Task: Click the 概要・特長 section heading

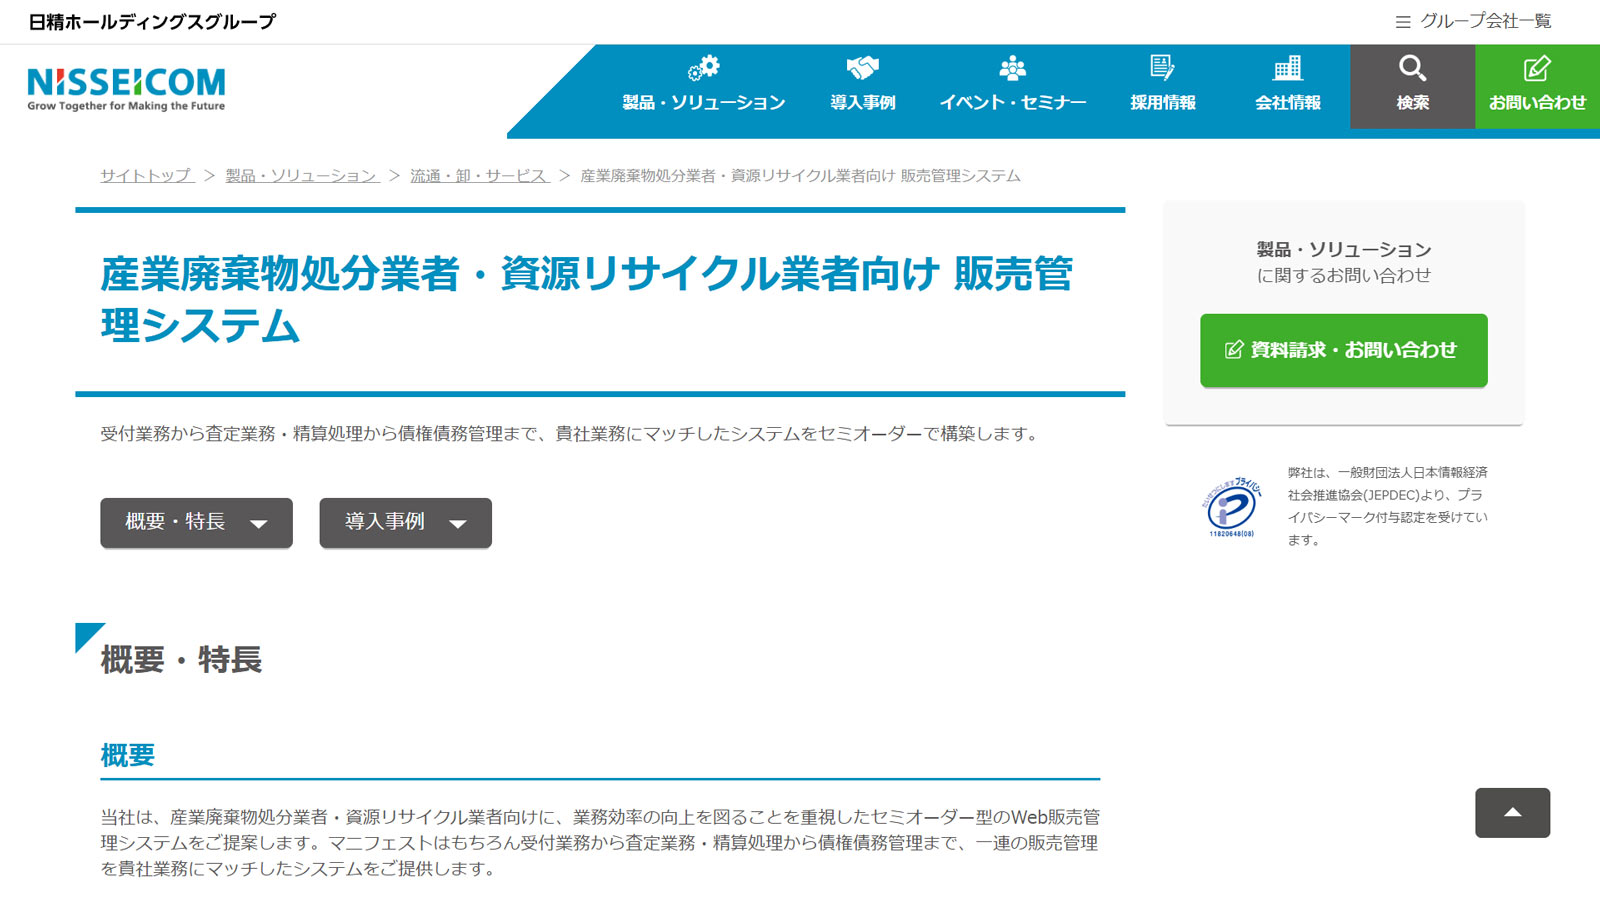Action: [181, 659]
